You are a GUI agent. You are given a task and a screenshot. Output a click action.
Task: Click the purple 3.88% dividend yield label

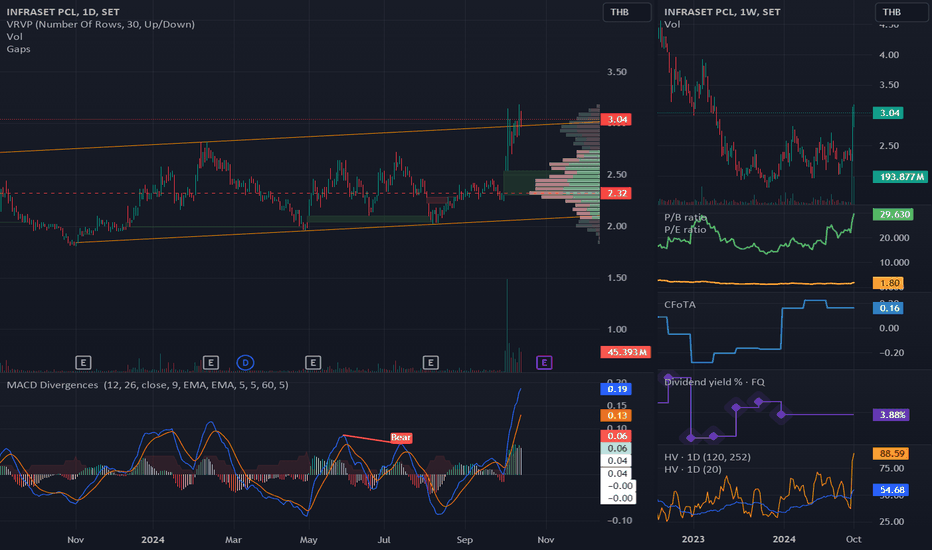coord(891,414)
